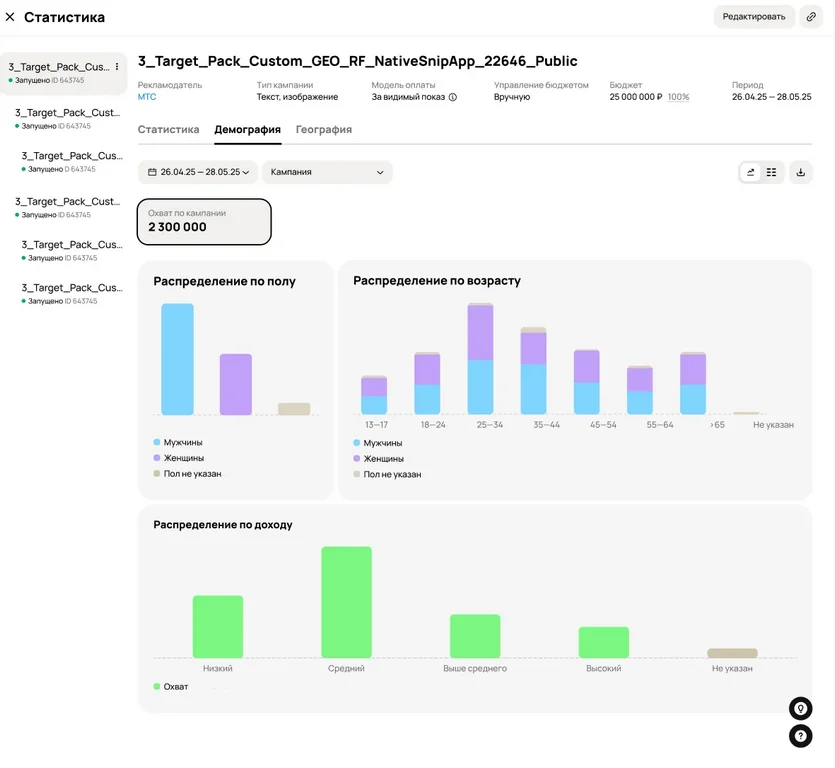Copy campaign link with the chain icon
The height and width of the screenshot is (768, 835).
pyautogui.click(x=811, y=17)
